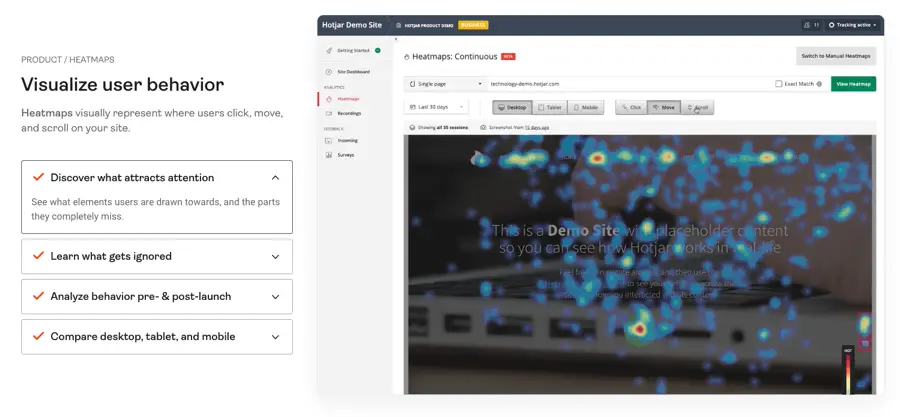This screenshot has width=900, height=417.
Task: Click the sessions icon beside 'Showing all 35 sessions'
Action: pos(412,127)
